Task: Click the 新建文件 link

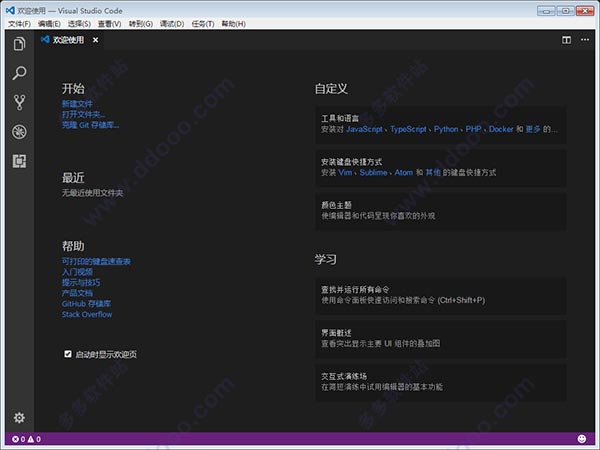Action: tap(77, 104)
